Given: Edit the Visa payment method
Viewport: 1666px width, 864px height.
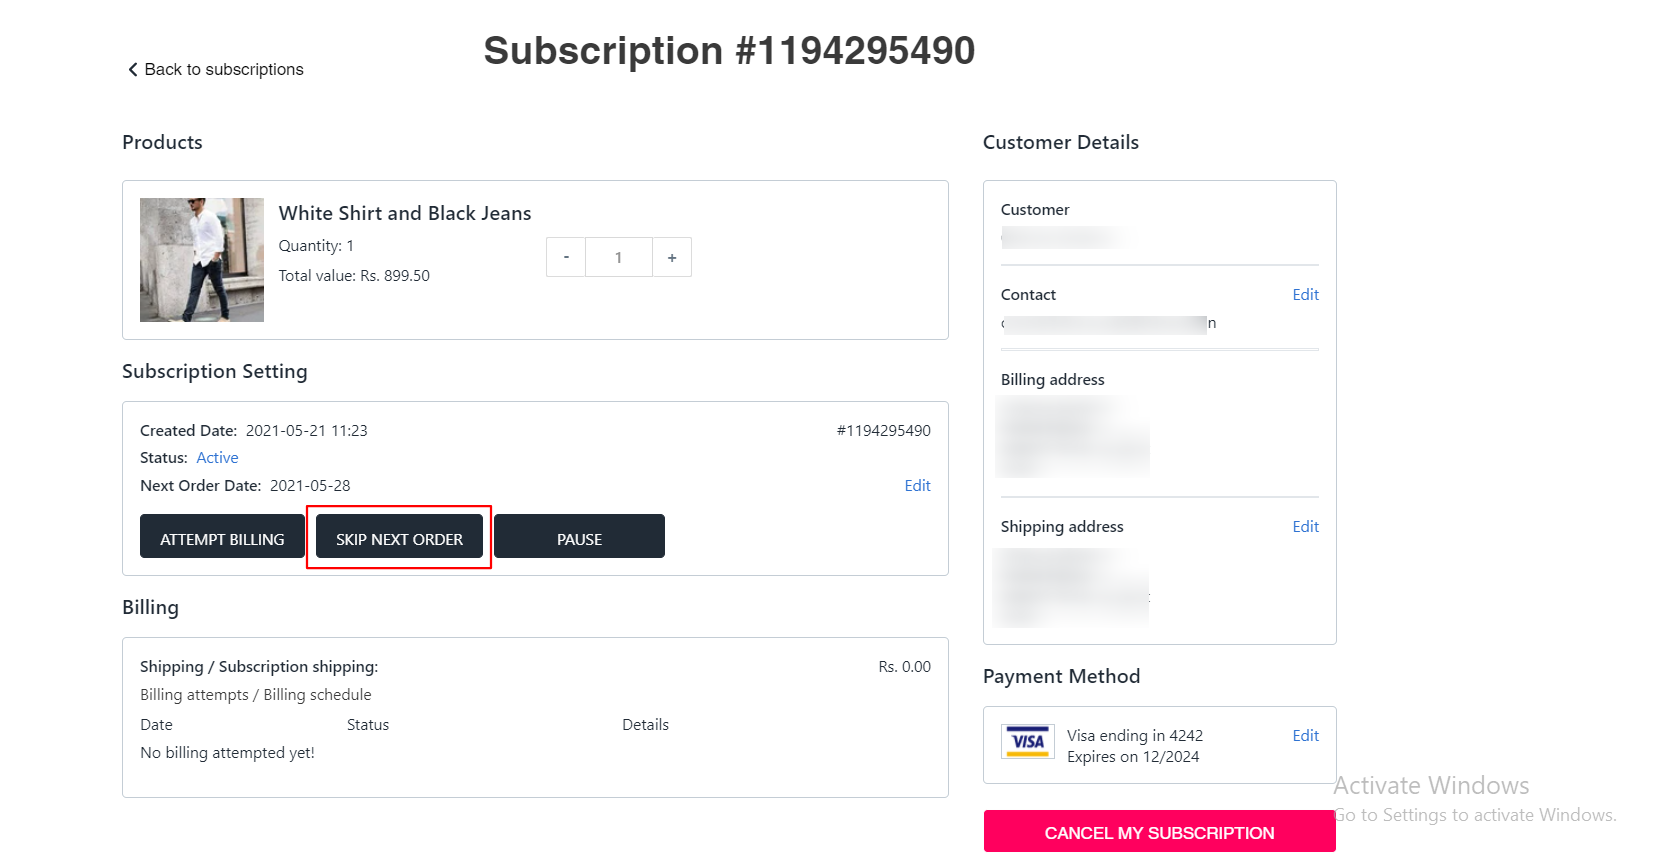Looking at the screenshot, I should click(1305, 735).
